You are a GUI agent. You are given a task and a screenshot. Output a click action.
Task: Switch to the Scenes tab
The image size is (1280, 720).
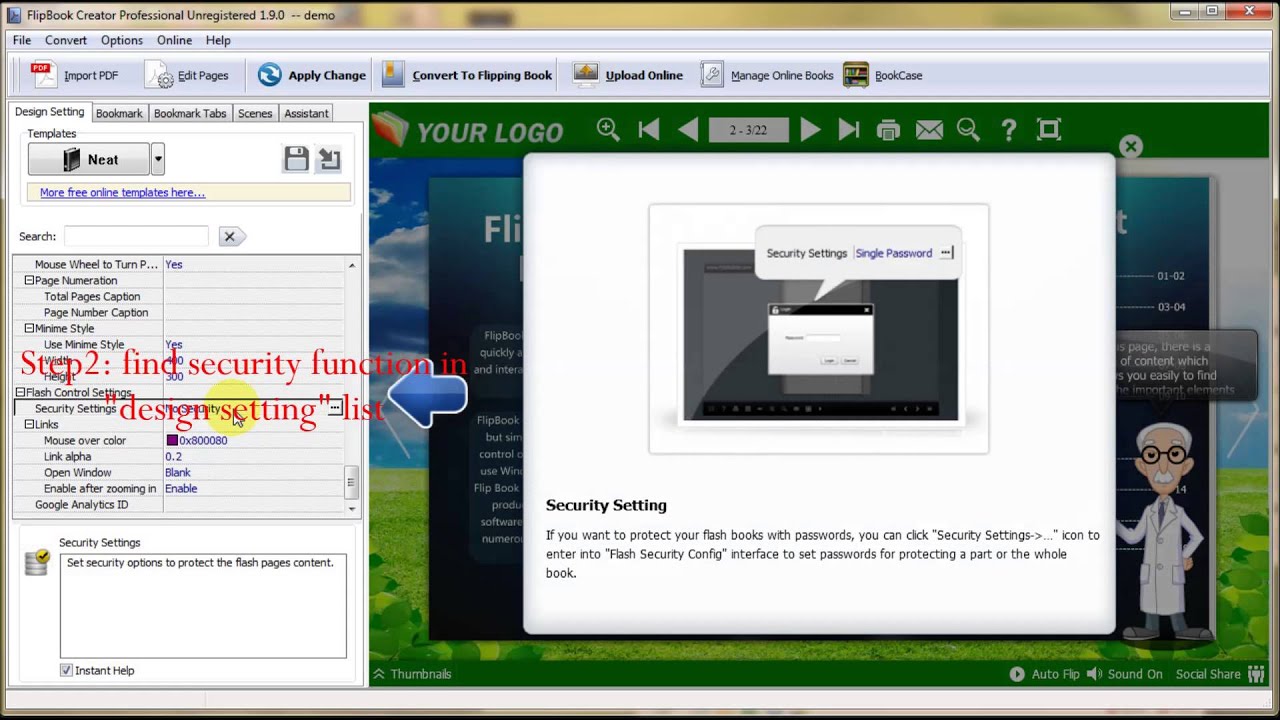[x=255, y=113]
